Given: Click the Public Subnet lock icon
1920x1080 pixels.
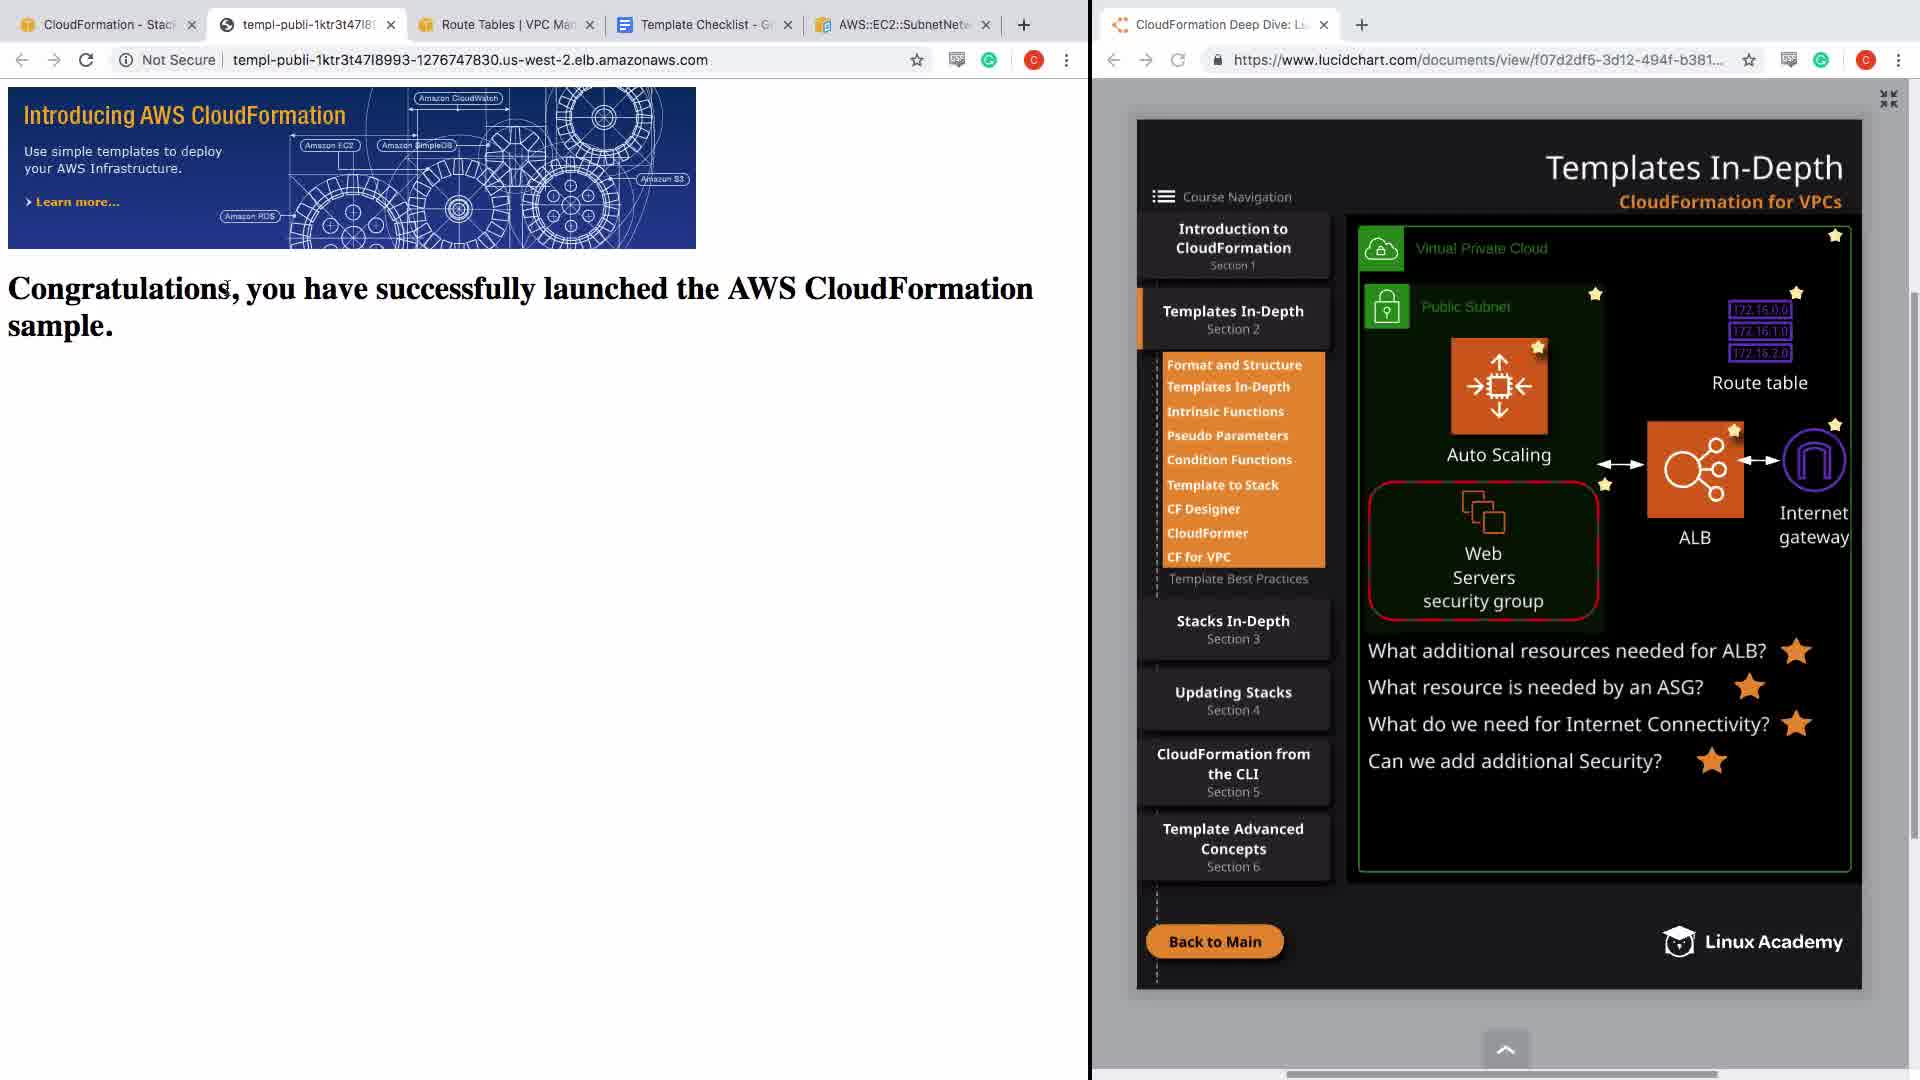Looking at the screenshot, I should coord(1386,307).
